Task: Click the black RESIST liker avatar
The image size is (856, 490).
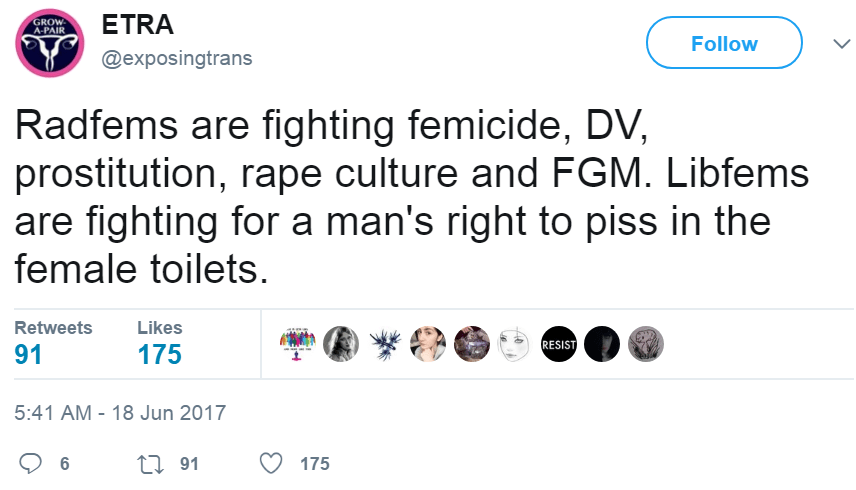Action: [558, 344]
